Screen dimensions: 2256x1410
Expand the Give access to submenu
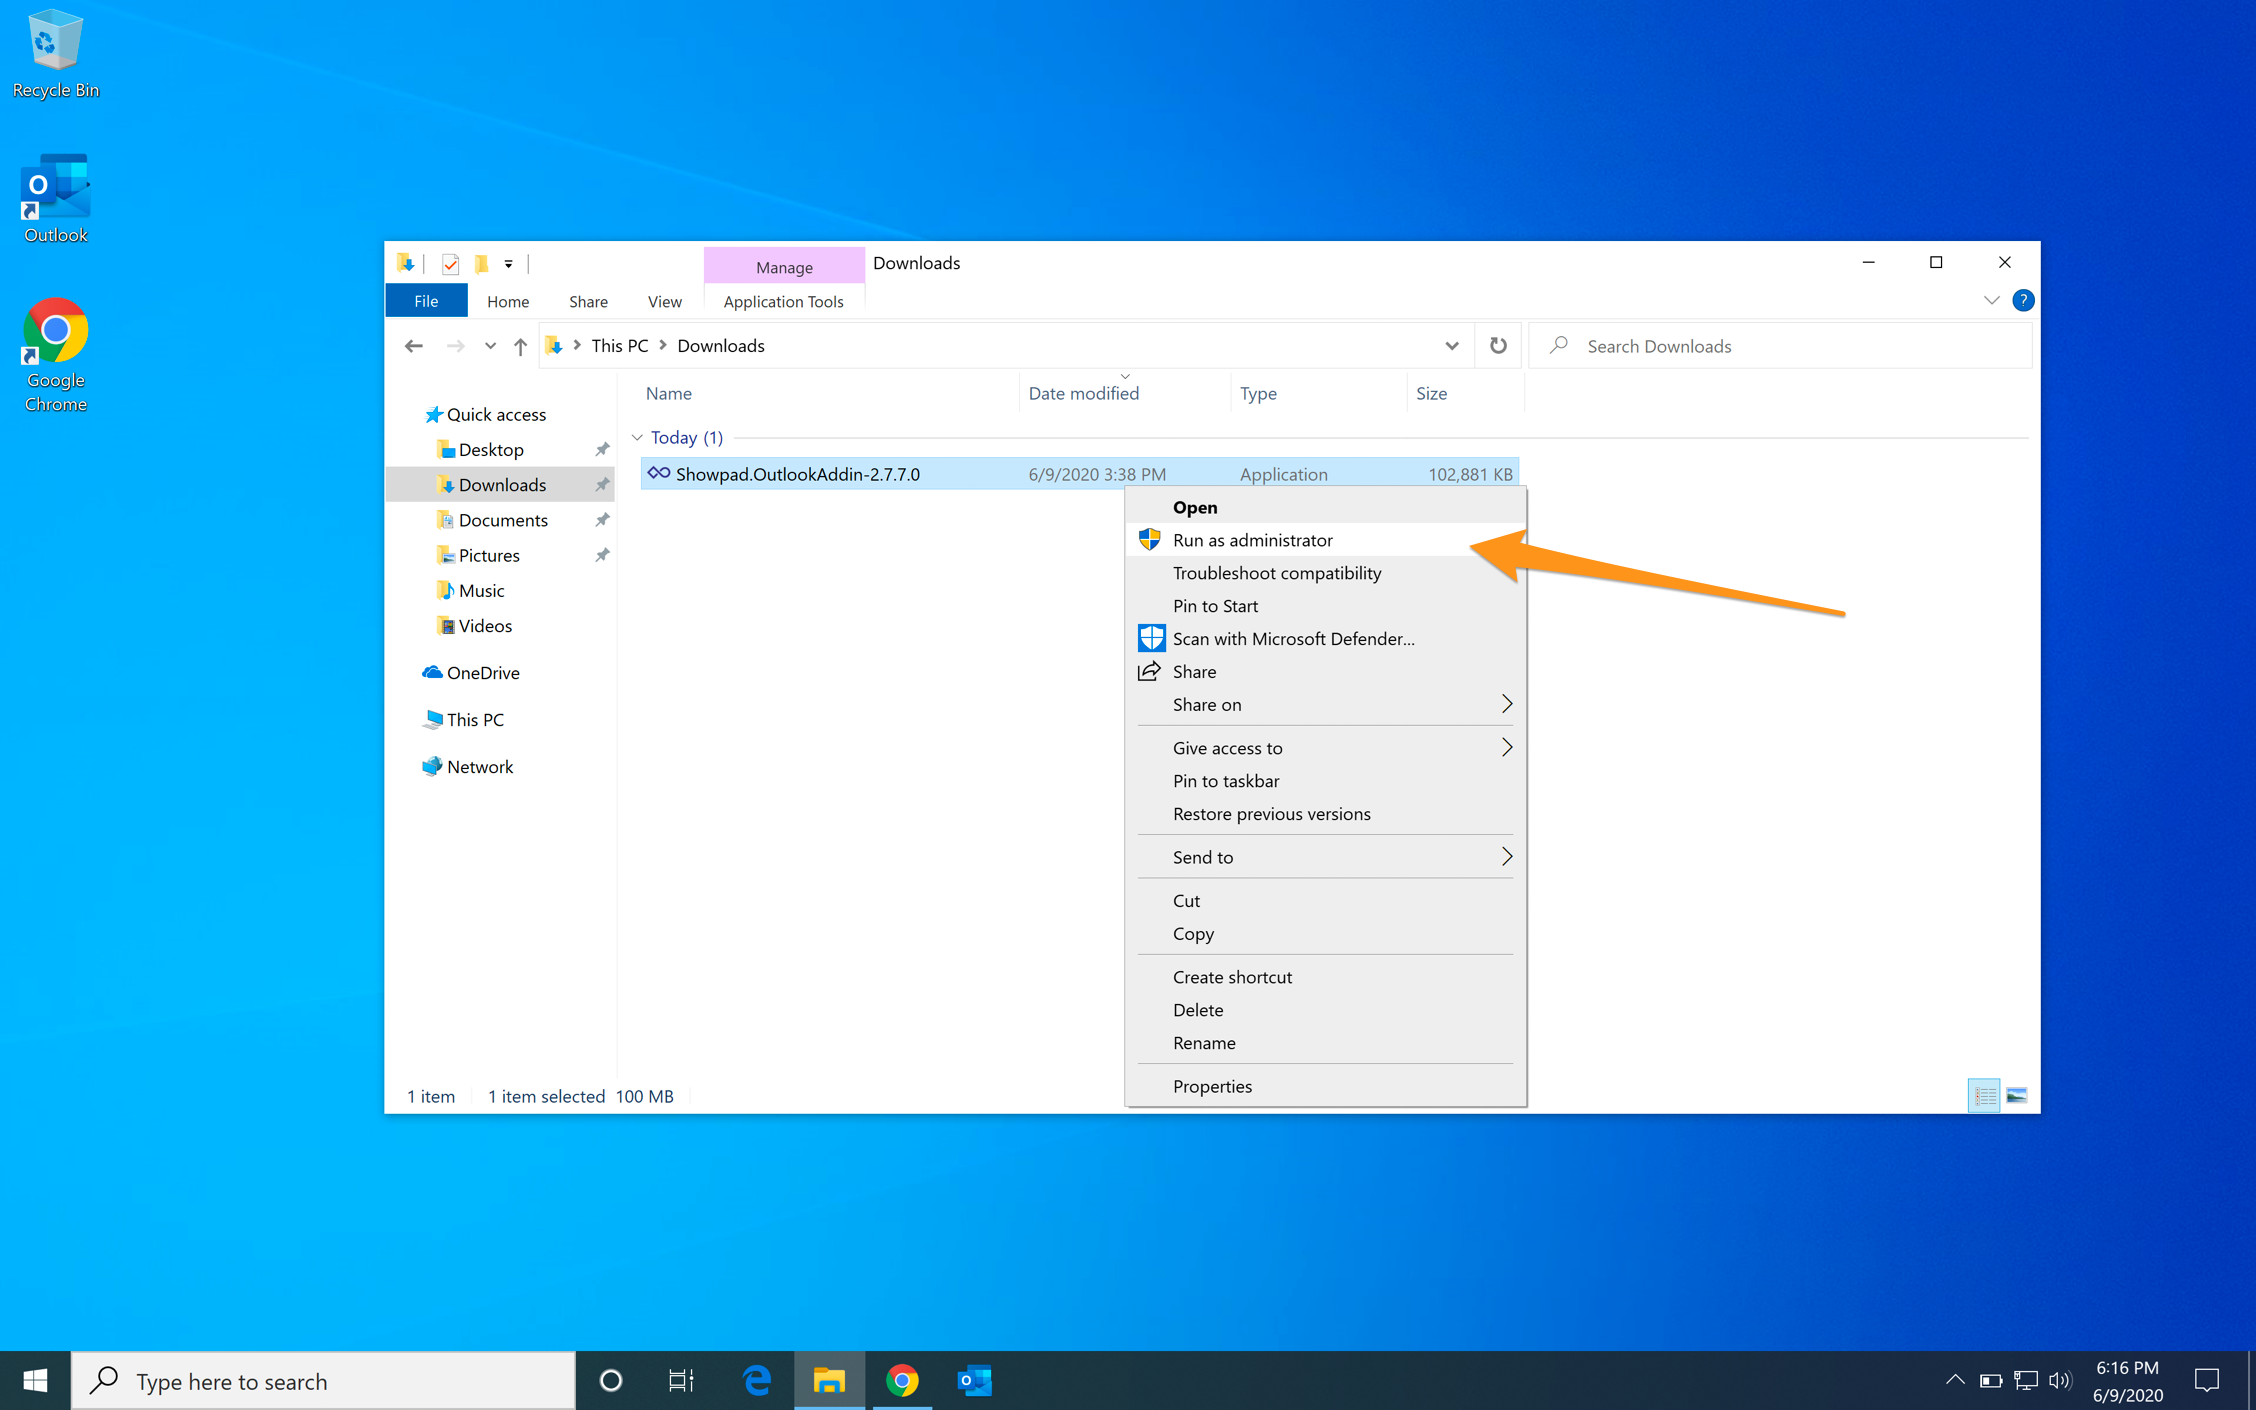tap(1325, 748)
